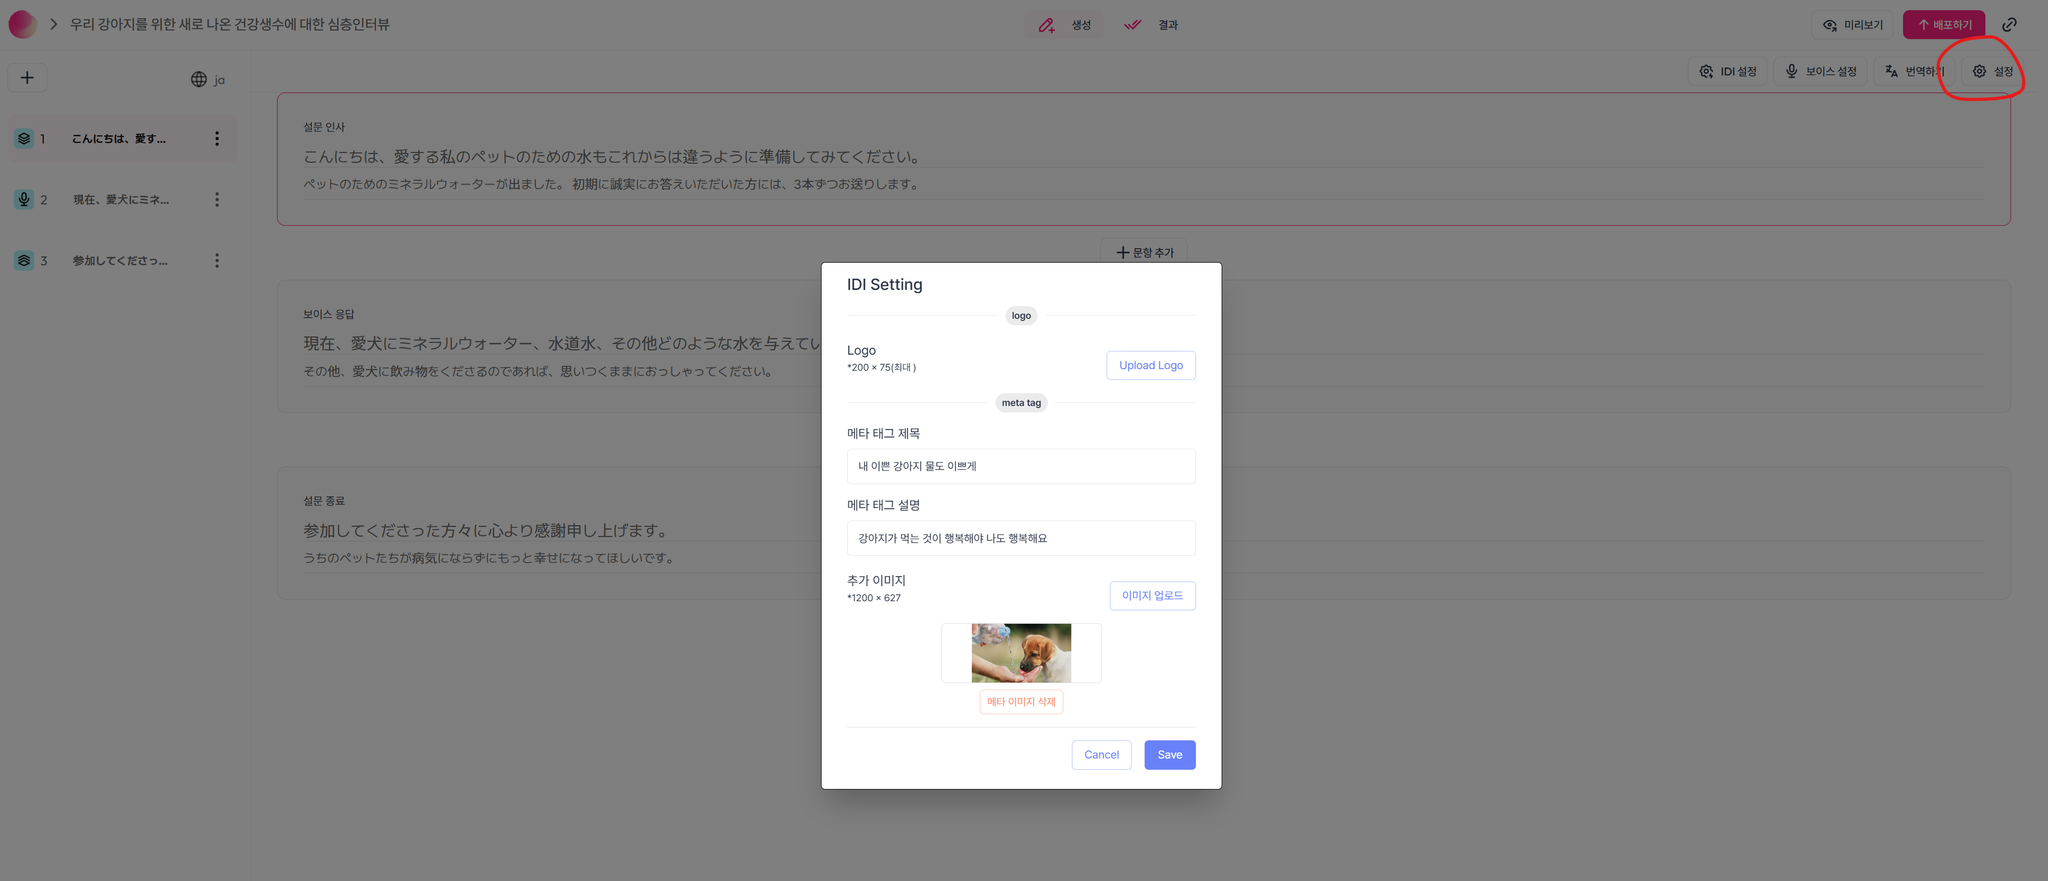Click the 문항 추가 add question button
This screenshot has width=2048, height=881.
(x=1144, y=252)
